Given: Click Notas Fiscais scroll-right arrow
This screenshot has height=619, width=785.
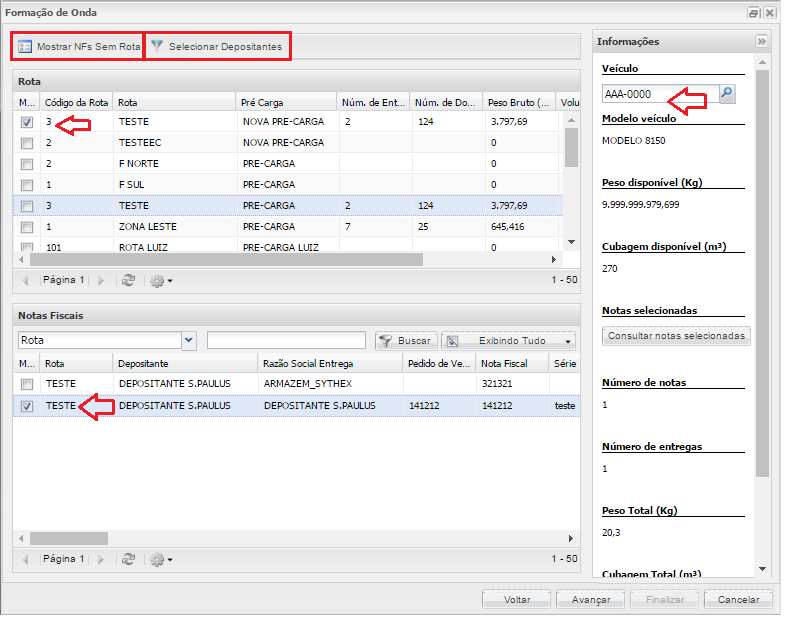Looking at the screenshot, I should (x=571, y=538).
